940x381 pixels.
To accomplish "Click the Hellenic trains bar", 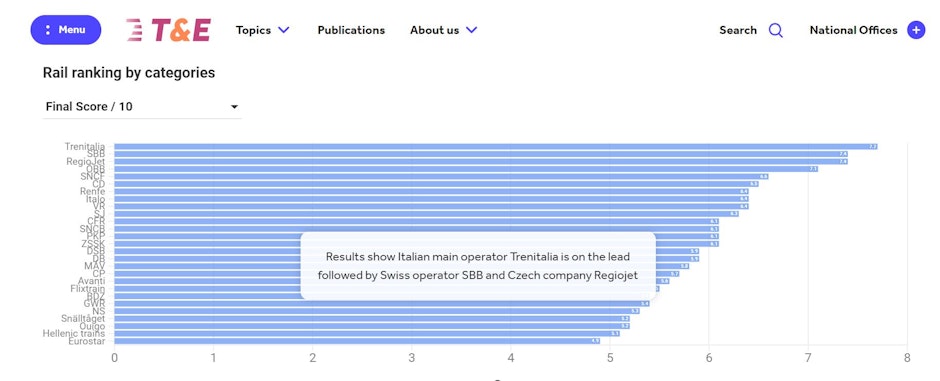I will [367, 334].
